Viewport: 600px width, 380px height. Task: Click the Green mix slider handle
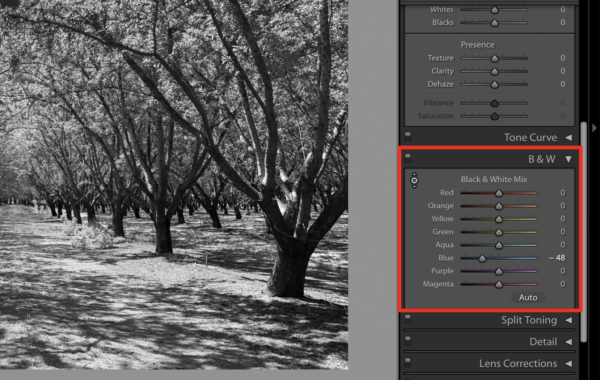499,232
